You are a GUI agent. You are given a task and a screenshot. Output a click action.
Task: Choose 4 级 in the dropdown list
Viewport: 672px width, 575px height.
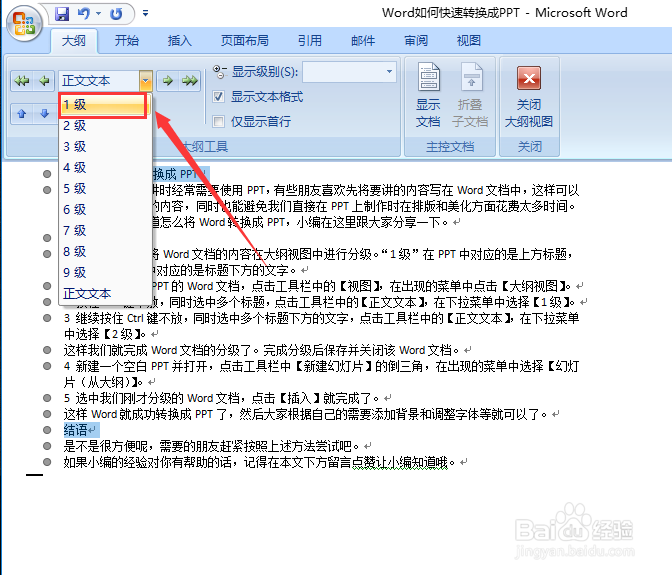pos(105,168)
